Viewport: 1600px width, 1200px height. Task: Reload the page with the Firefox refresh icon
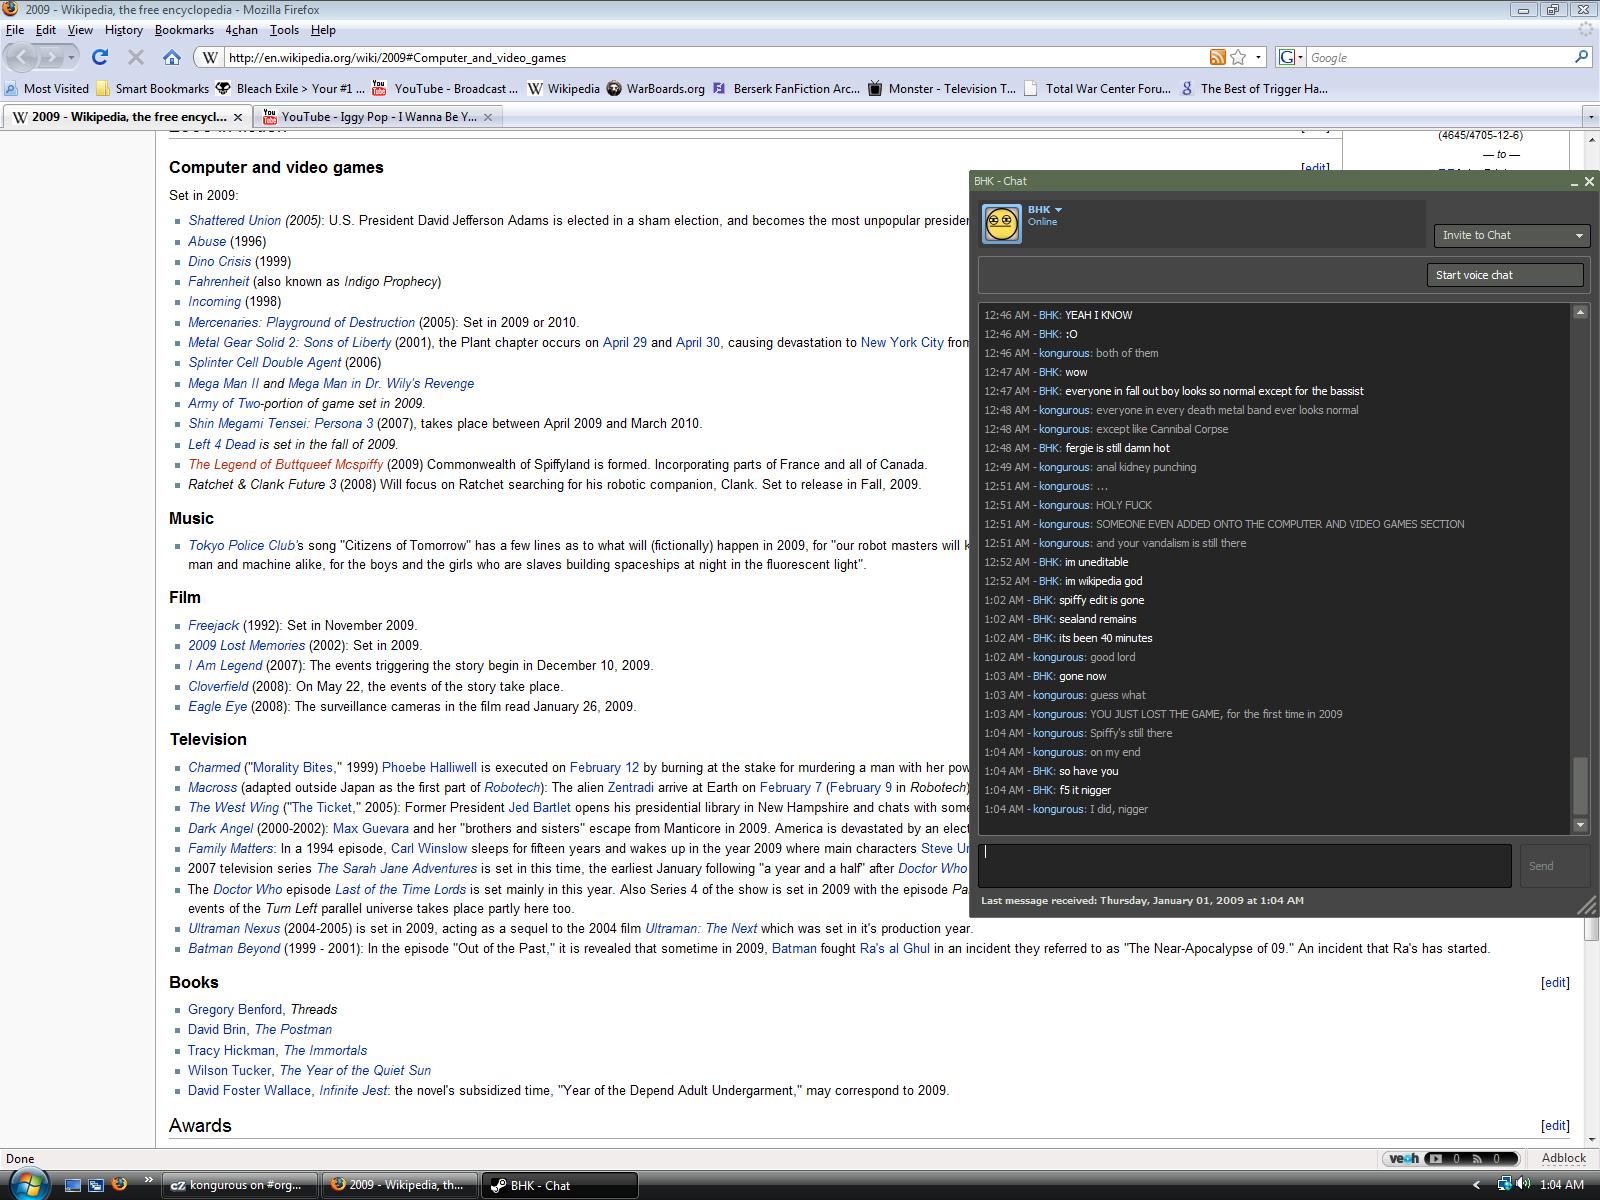[x=100, y=57]
